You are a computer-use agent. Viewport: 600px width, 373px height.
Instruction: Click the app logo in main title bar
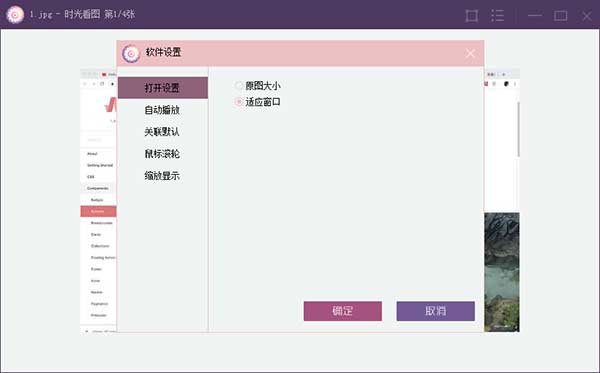pyautogui.click(x=15, y=15)
